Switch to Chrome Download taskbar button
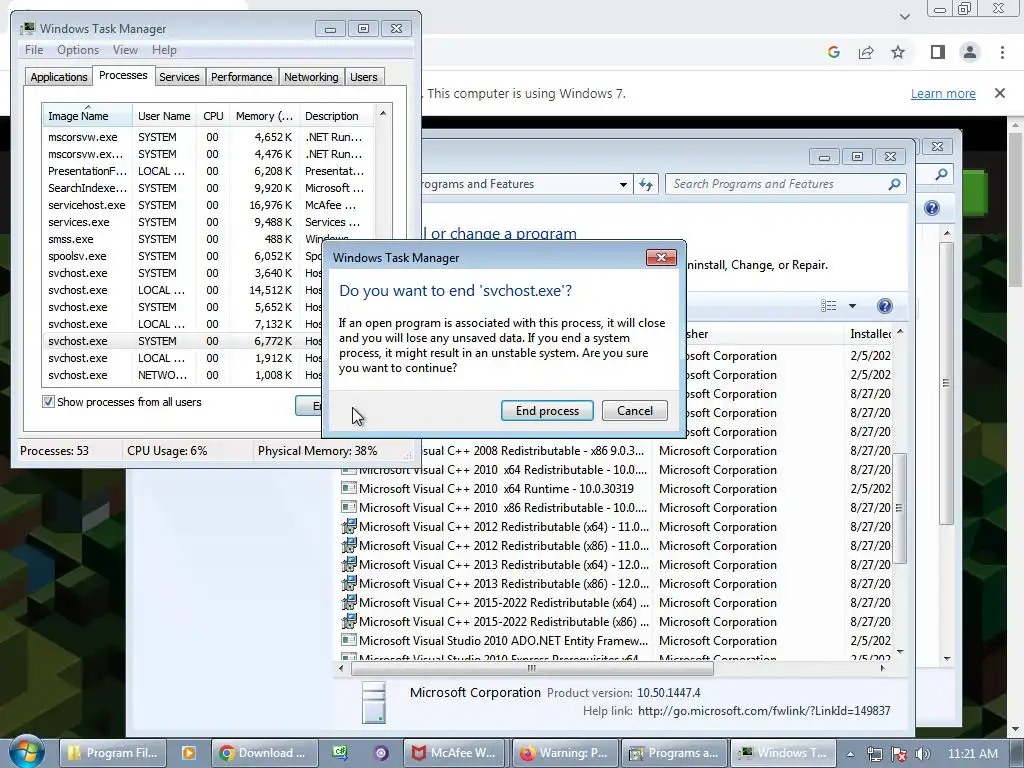This screenshot has height=768, width=1024. click(x=264, y=753)
